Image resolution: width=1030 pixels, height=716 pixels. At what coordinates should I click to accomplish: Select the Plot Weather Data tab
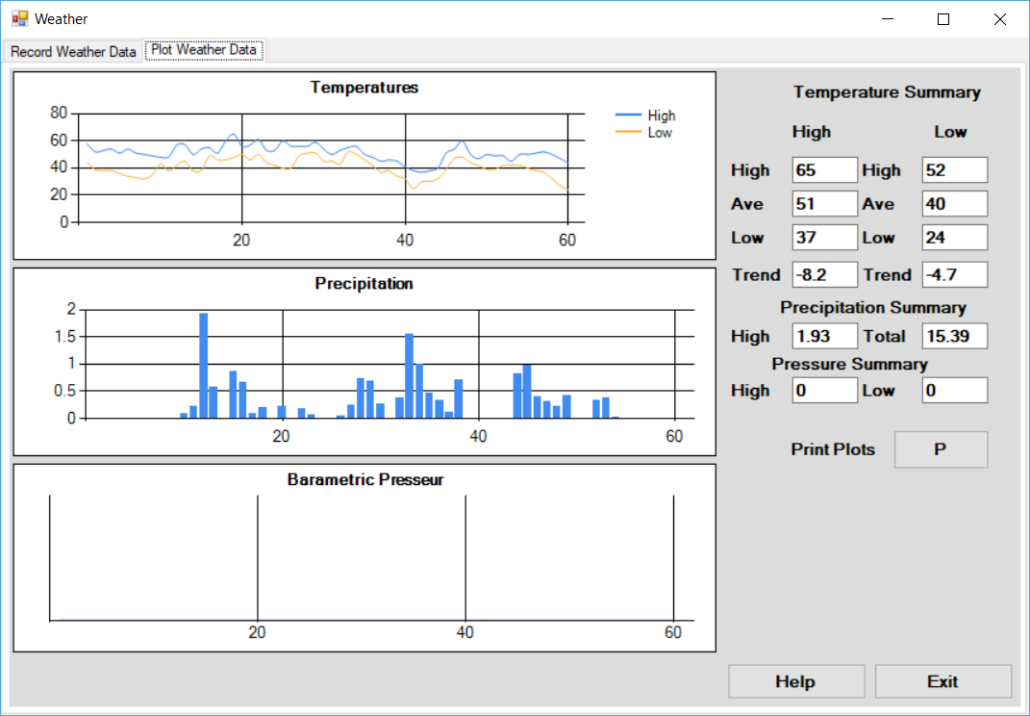tap(204, 50)
